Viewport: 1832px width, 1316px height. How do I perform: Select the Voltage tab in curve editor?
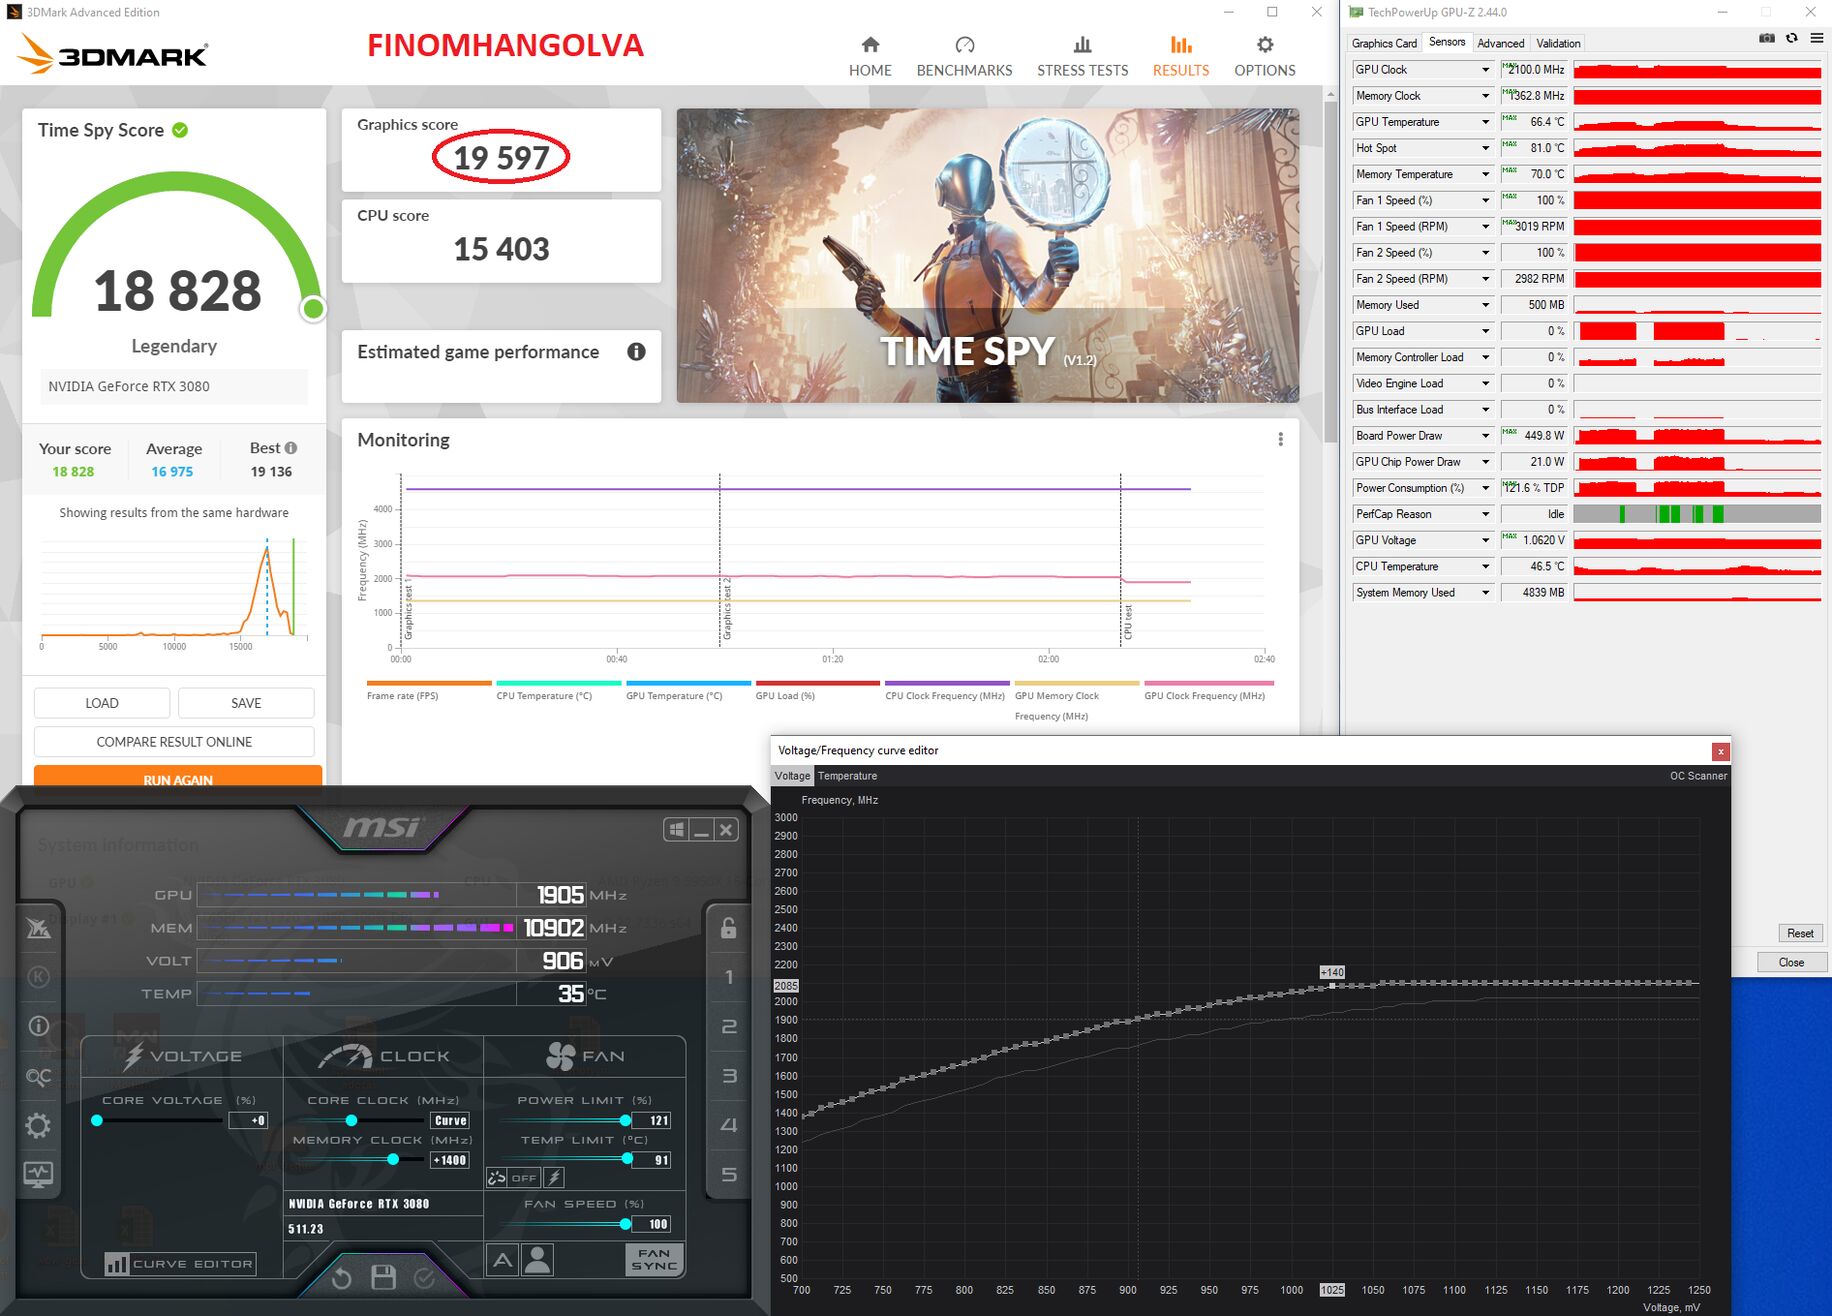click(792, 776)
